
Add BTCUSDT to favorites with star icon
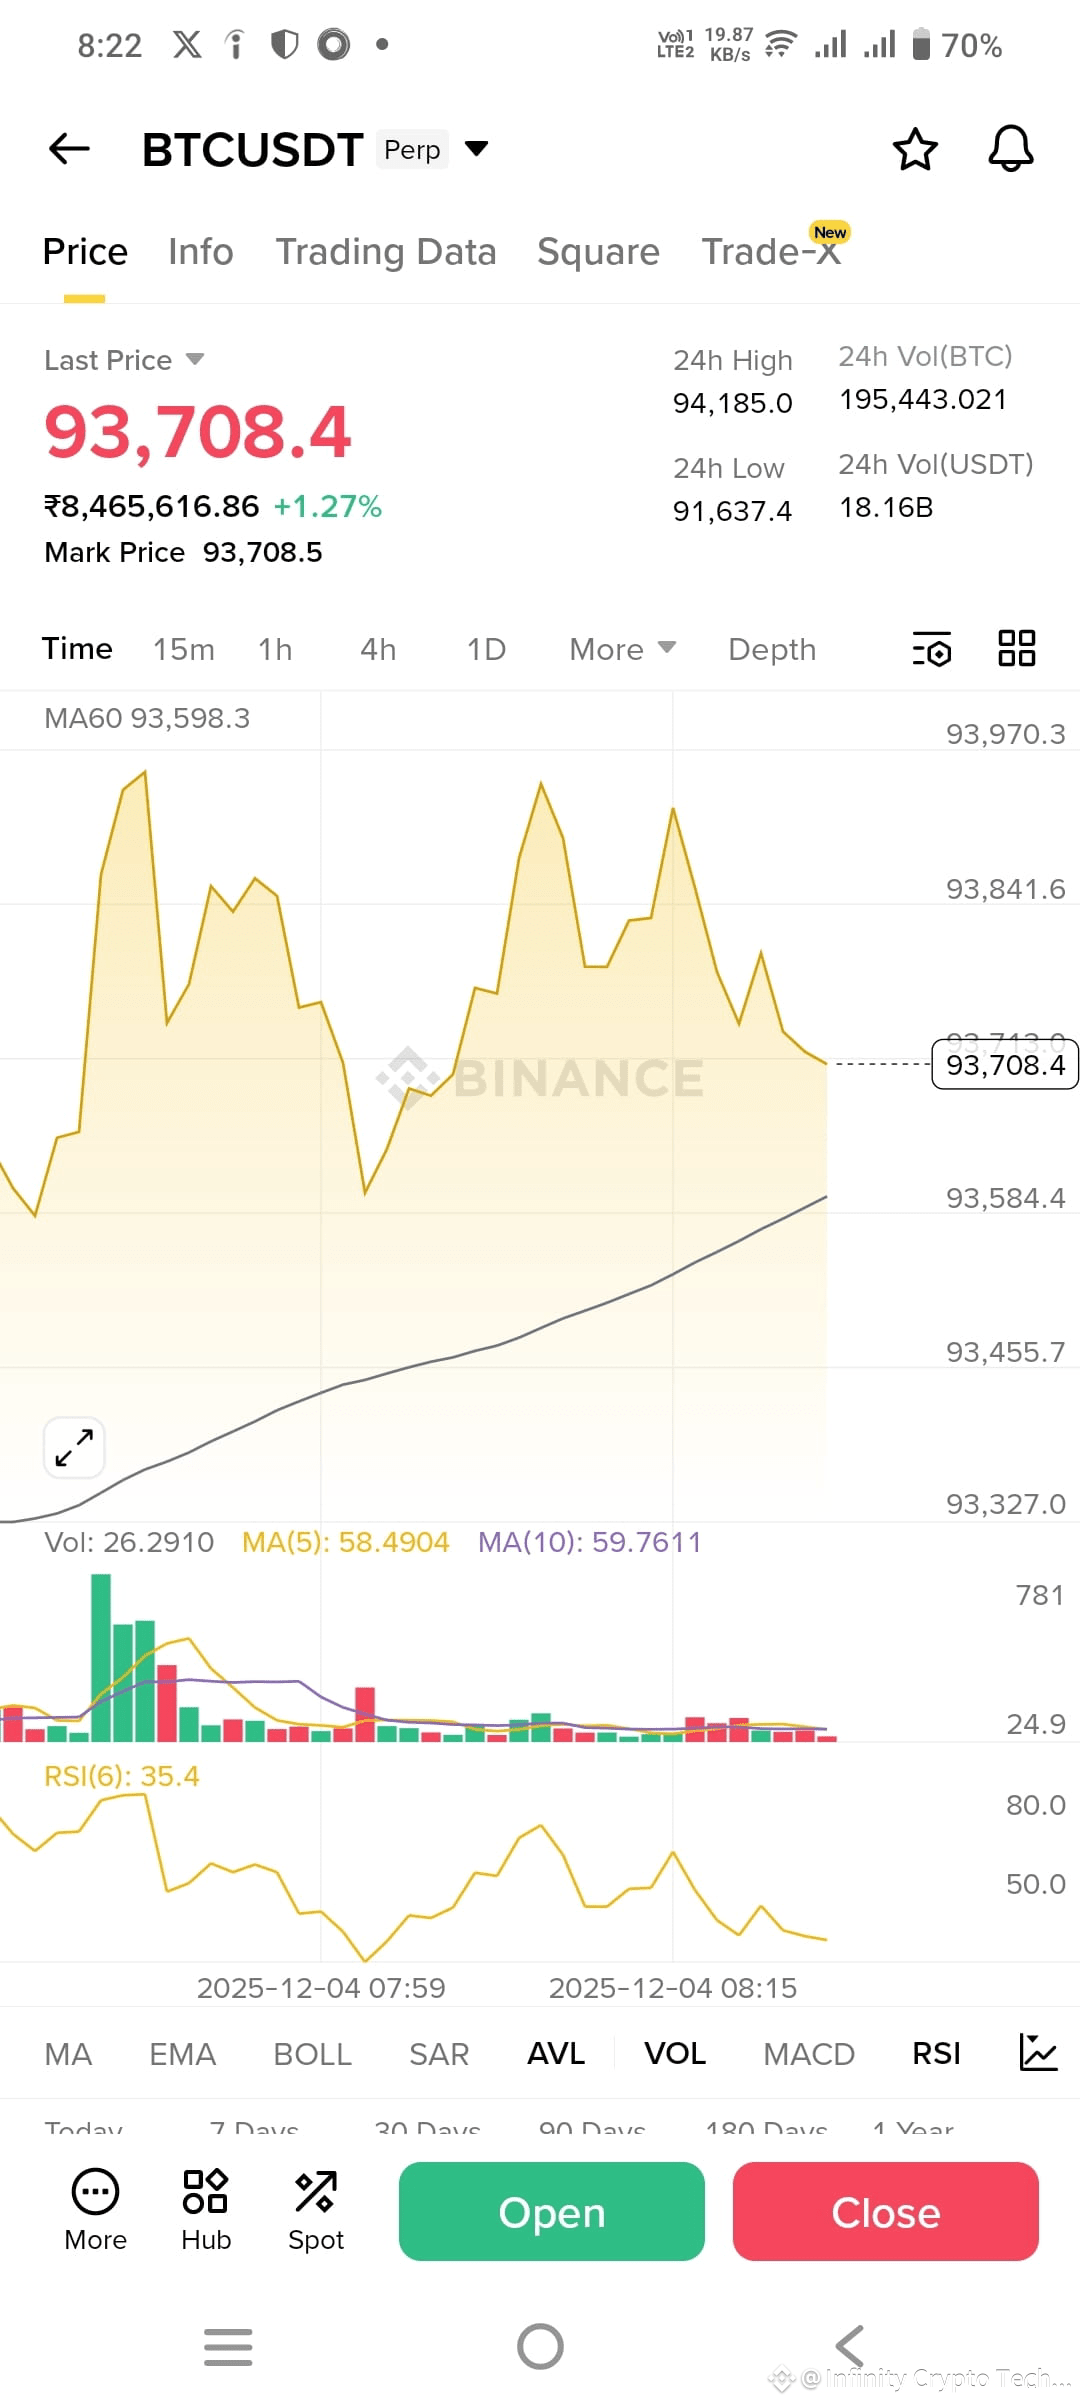coord(914,149)
